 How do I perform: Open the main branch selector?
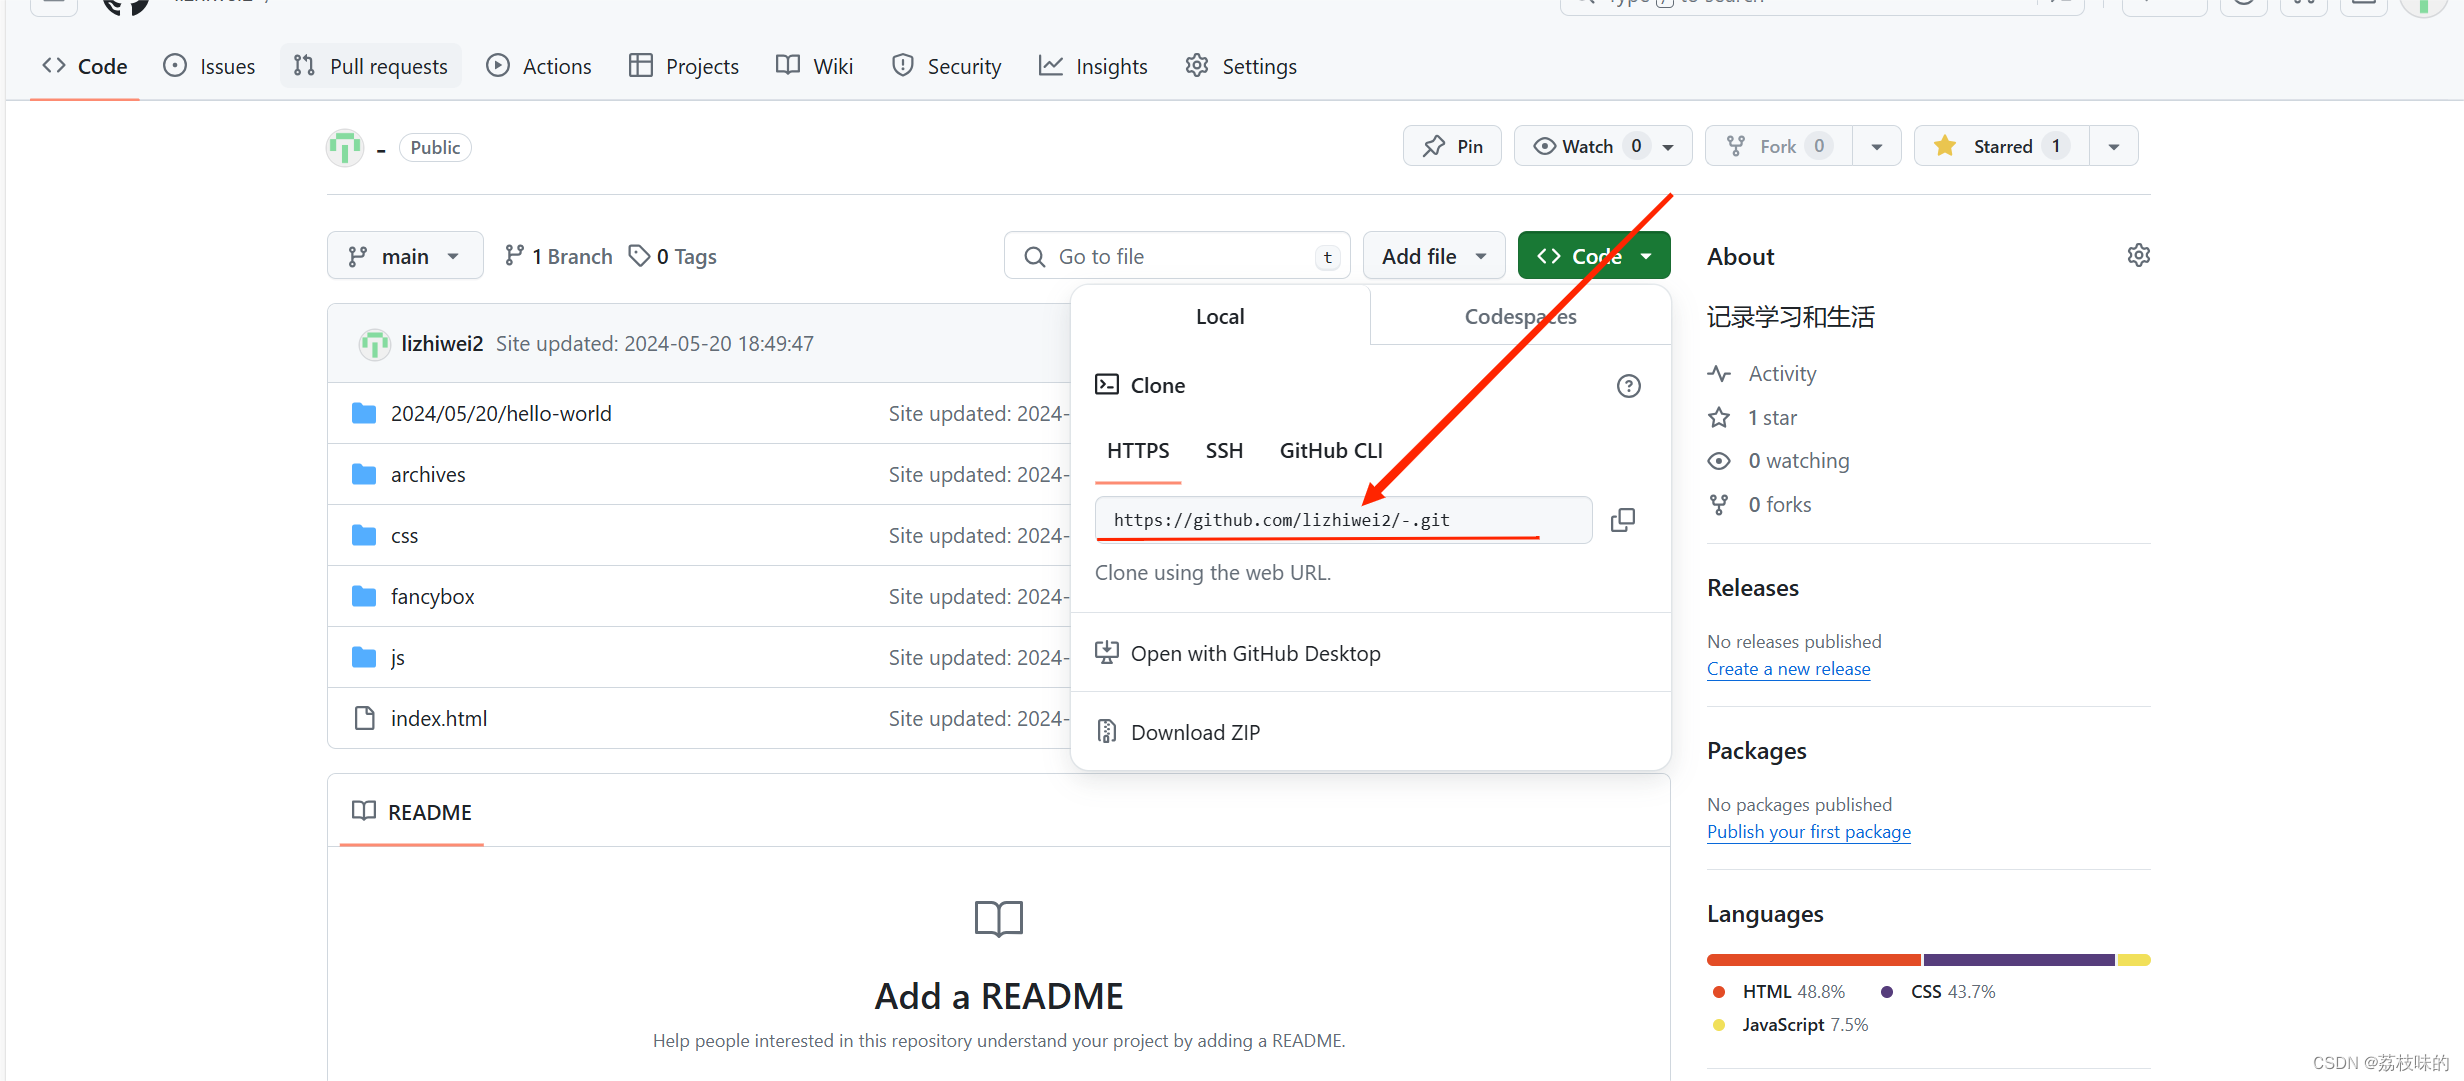point(405,256)
